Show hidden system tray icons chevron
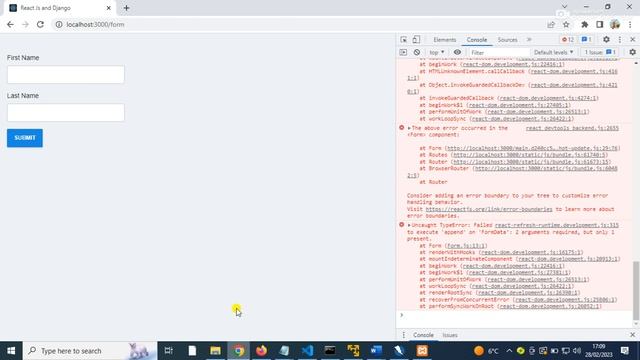Screen dimensions: 640x360 (x=509, y=351)
